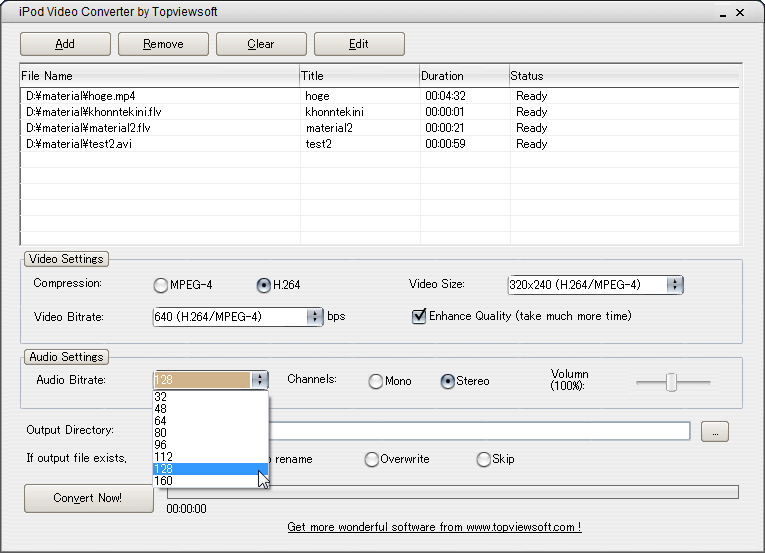Viewport: 765px width, 553px height.
Task: Click the Volumn slider thumb
Action: (x=672, y=383)
